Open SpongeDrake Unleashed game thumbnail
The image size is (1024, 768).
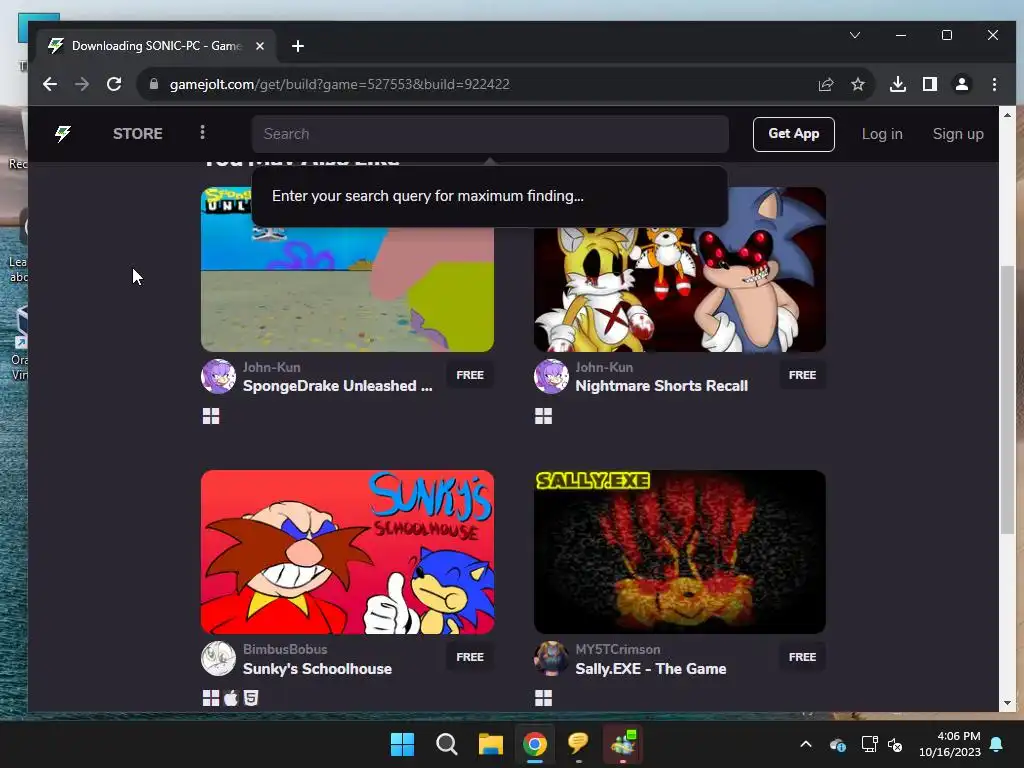[347, 270]
